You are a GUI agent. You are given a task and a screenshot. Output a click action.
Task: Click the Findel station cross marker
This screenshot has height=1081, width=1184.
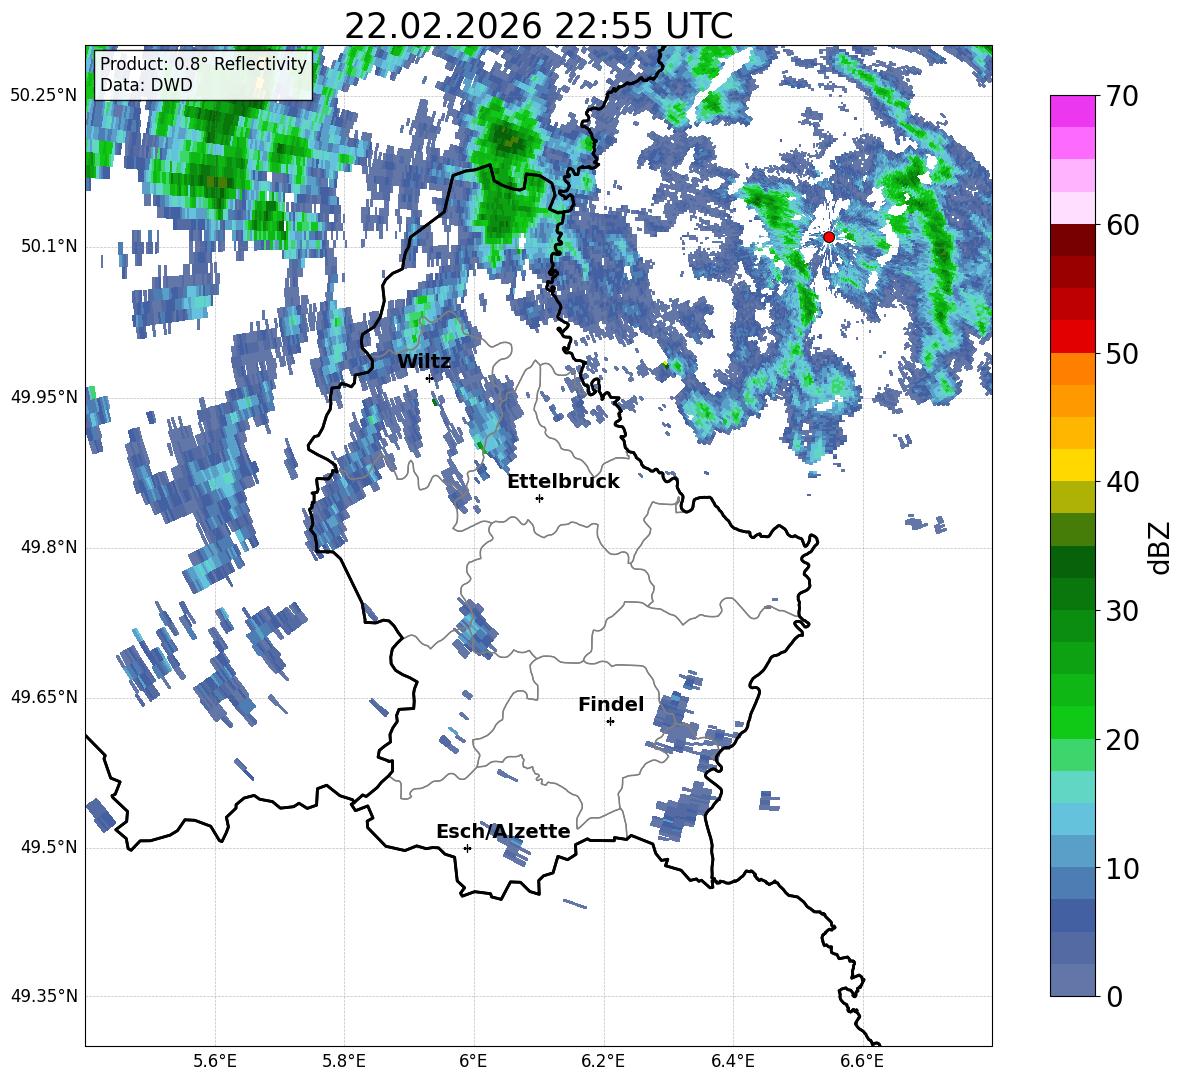pyautogui.click(x=610, y=722)
